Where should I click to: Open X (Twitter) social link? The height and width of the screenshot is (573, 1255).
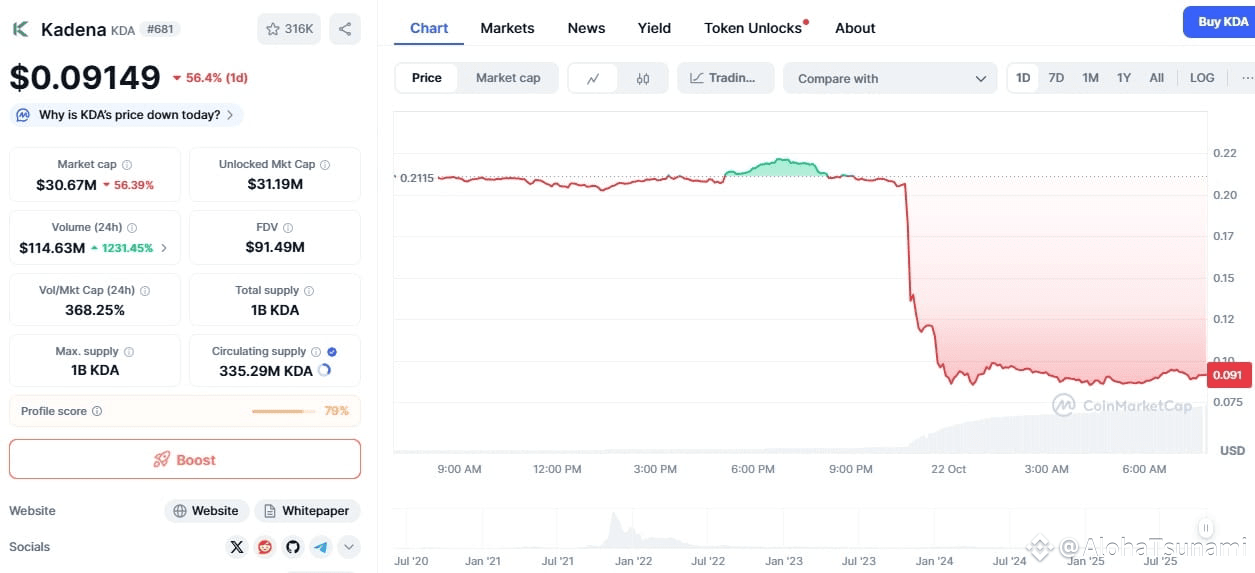tap(237, 547)
